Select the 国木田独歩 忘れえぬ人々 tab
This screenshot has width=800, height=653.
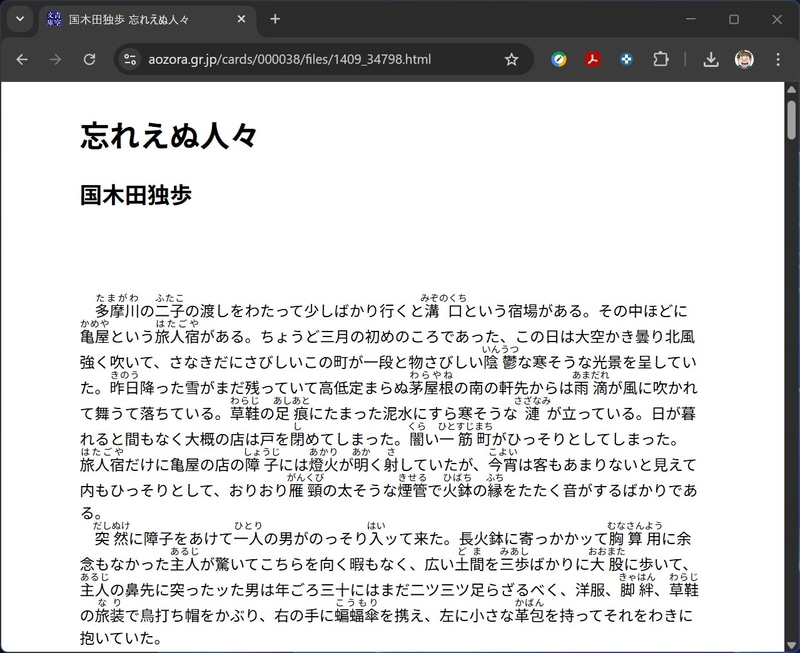(x=147, y=20)
